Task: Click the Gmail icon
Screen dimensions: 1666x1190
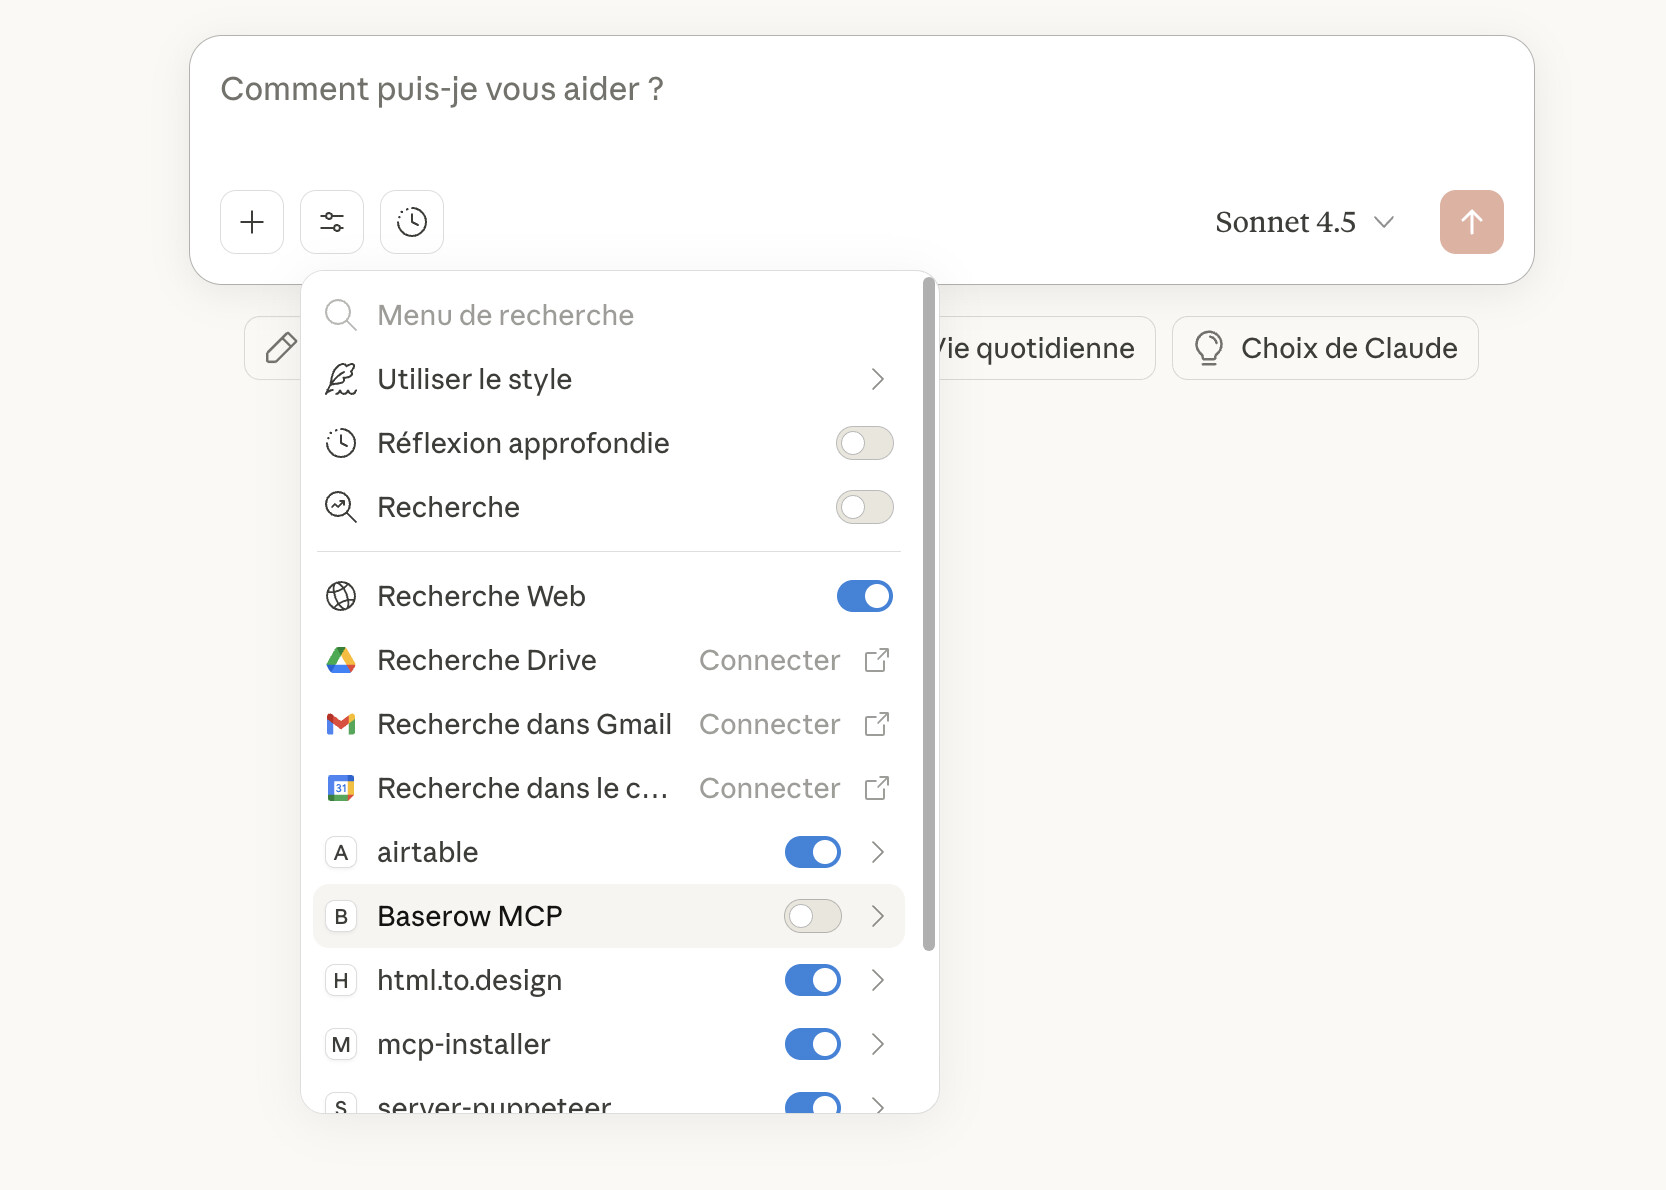Action: tap(341, 724)
